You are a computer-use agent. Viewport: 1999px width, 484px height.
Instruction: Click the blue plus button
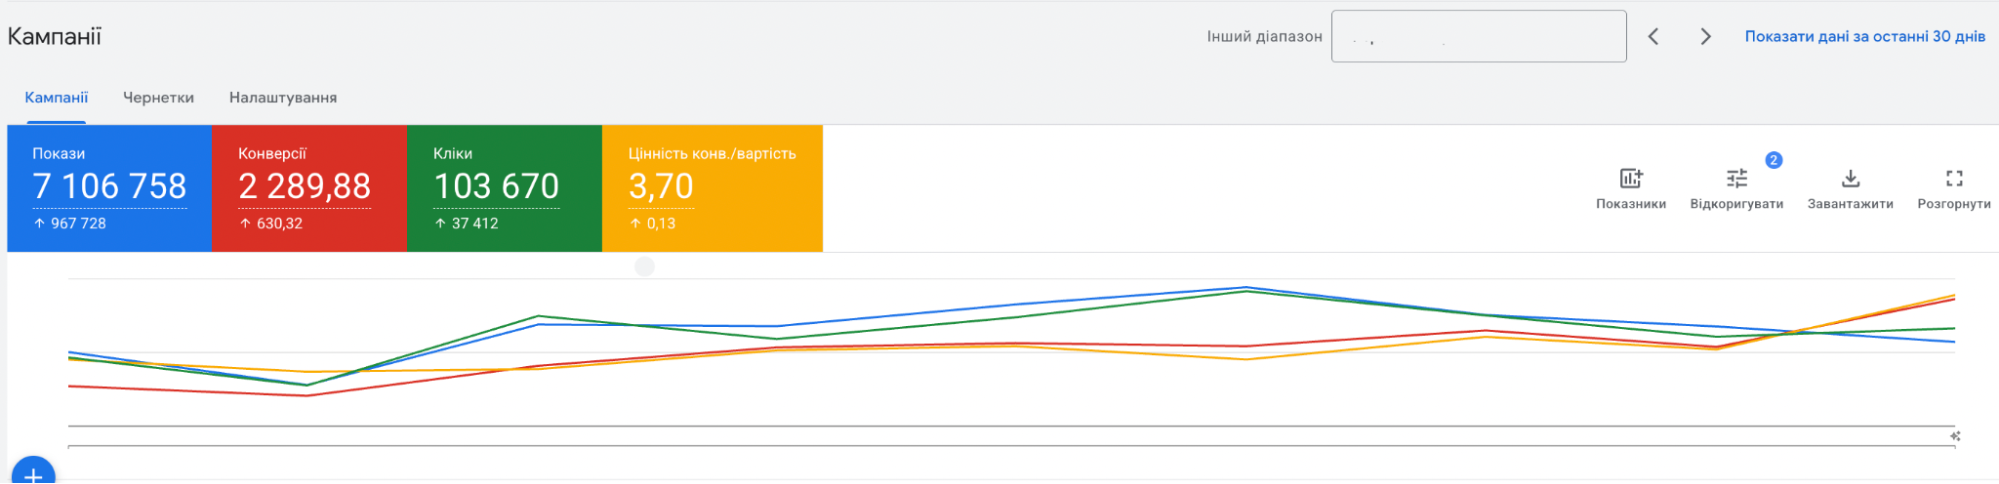click(33, 474)
